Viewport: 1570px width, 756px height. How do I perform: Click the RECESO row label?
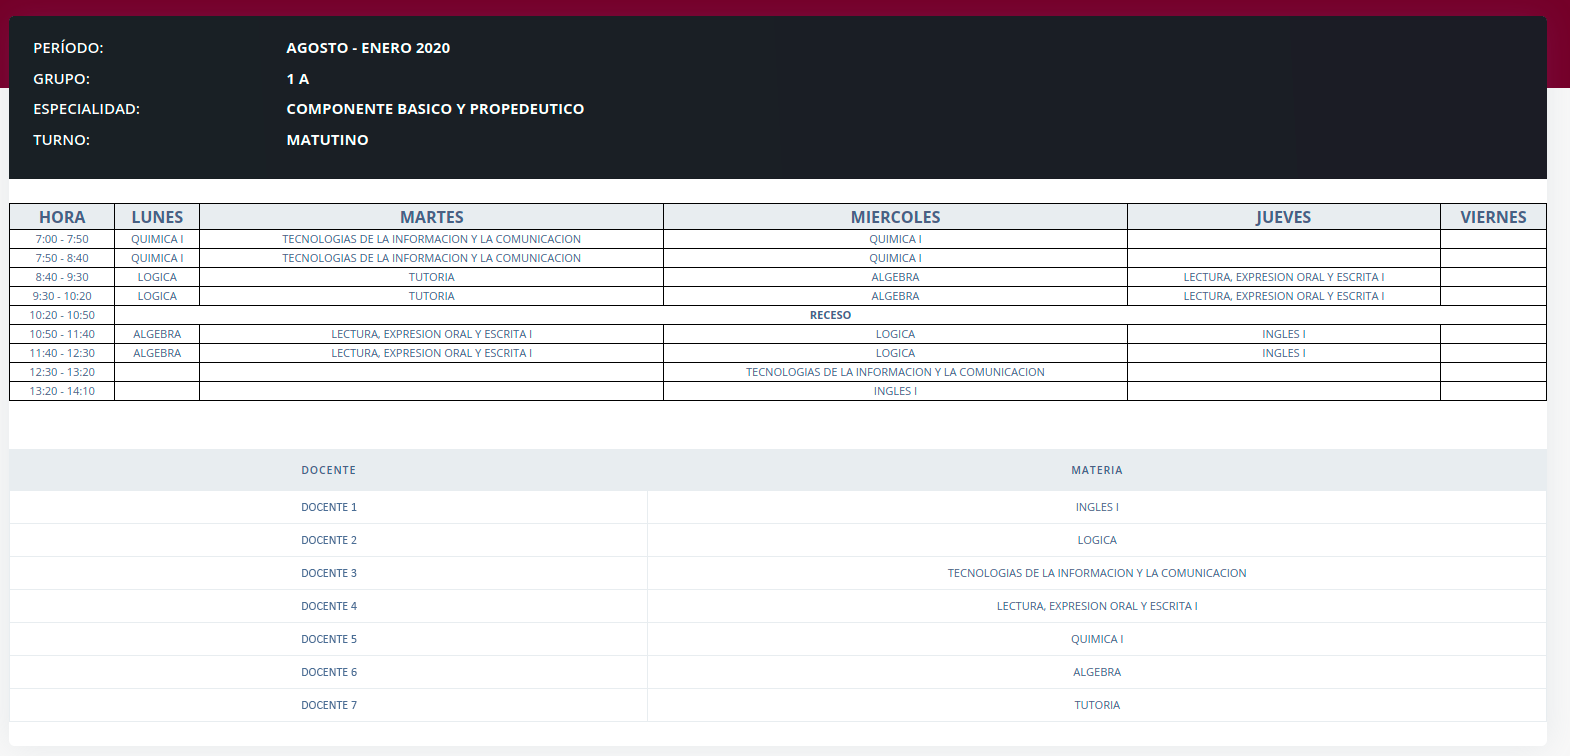[830, 315]
